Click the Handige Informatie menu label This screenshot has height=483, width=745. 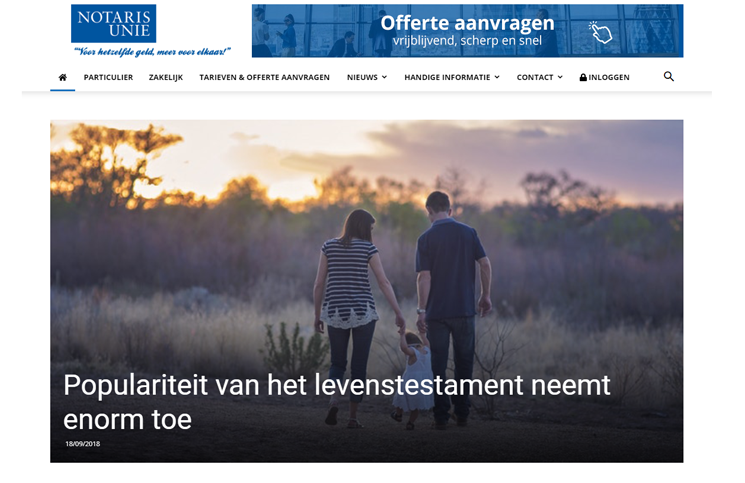pyautogui.click(x=447, y=77)
